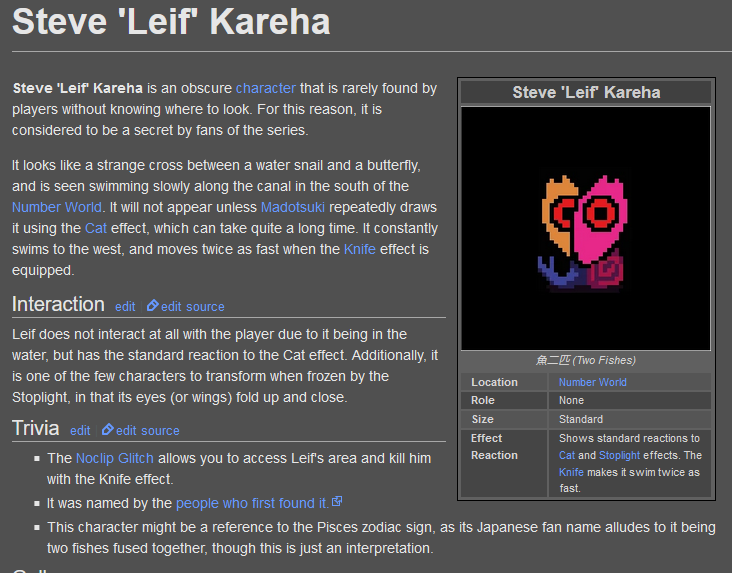Click 'edit' next to Interaction heading

125,306
